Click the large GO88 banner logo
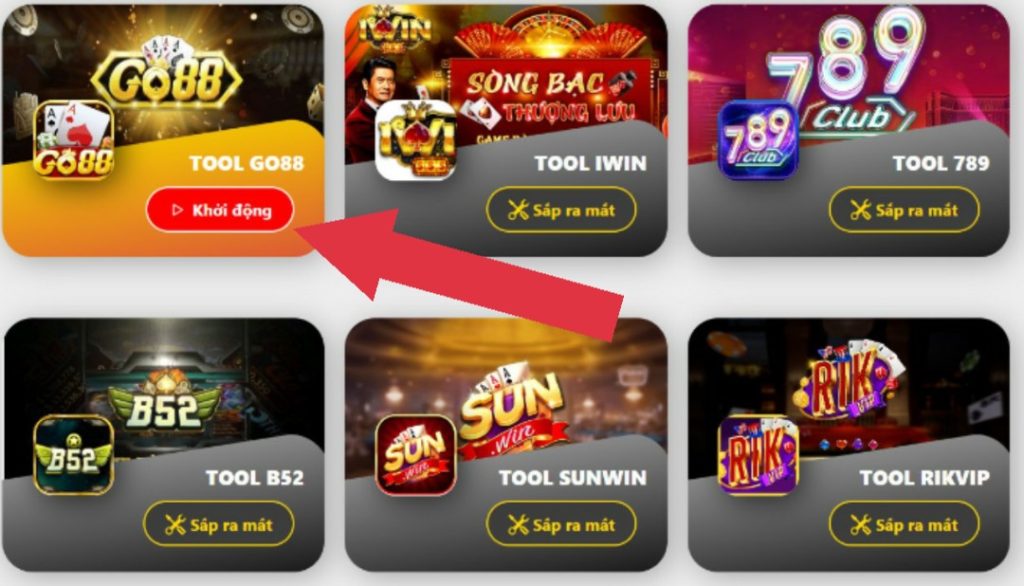Viewport: 1024px width, 586px height. click(x=167, y=75)
